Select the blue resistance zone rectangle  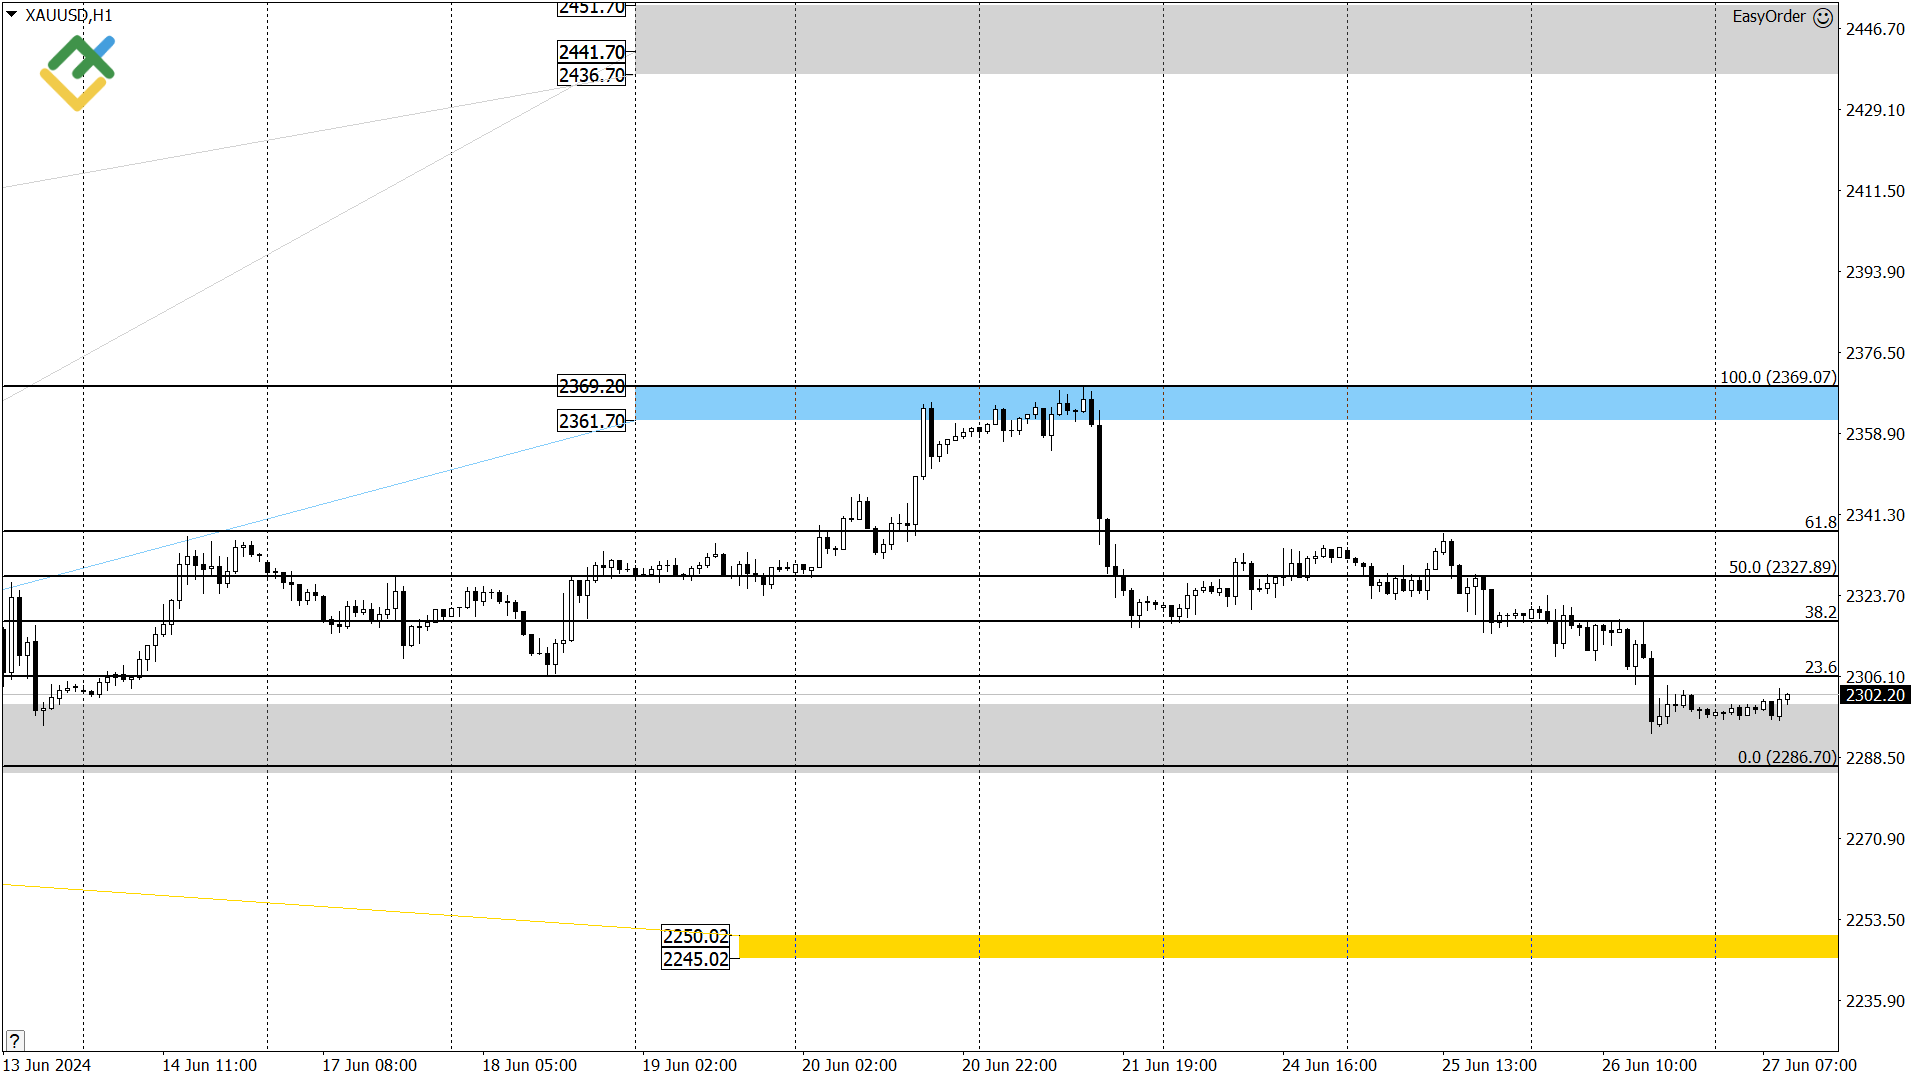(1236, 403)
